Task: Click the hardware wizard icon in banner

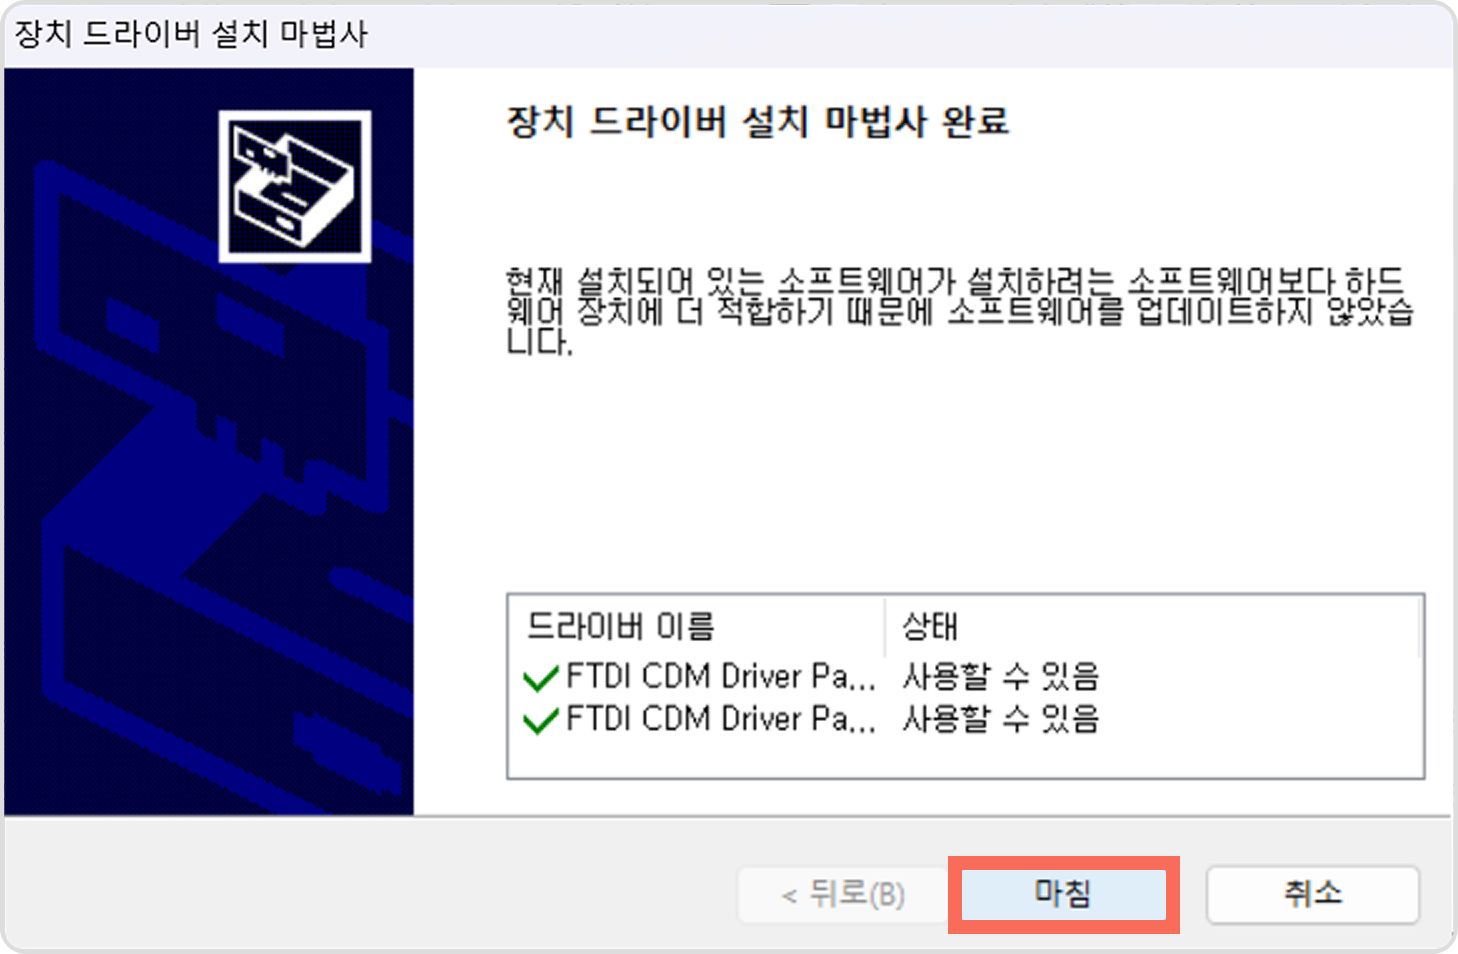Action: (295, 186)
